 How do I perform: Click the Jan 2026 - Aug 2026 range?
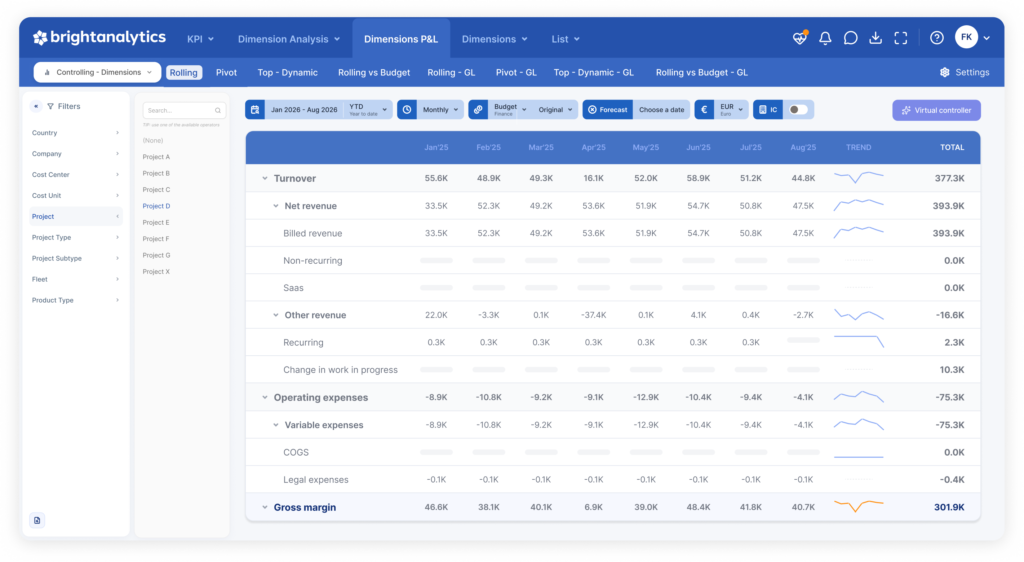click(x=304, y=110)
